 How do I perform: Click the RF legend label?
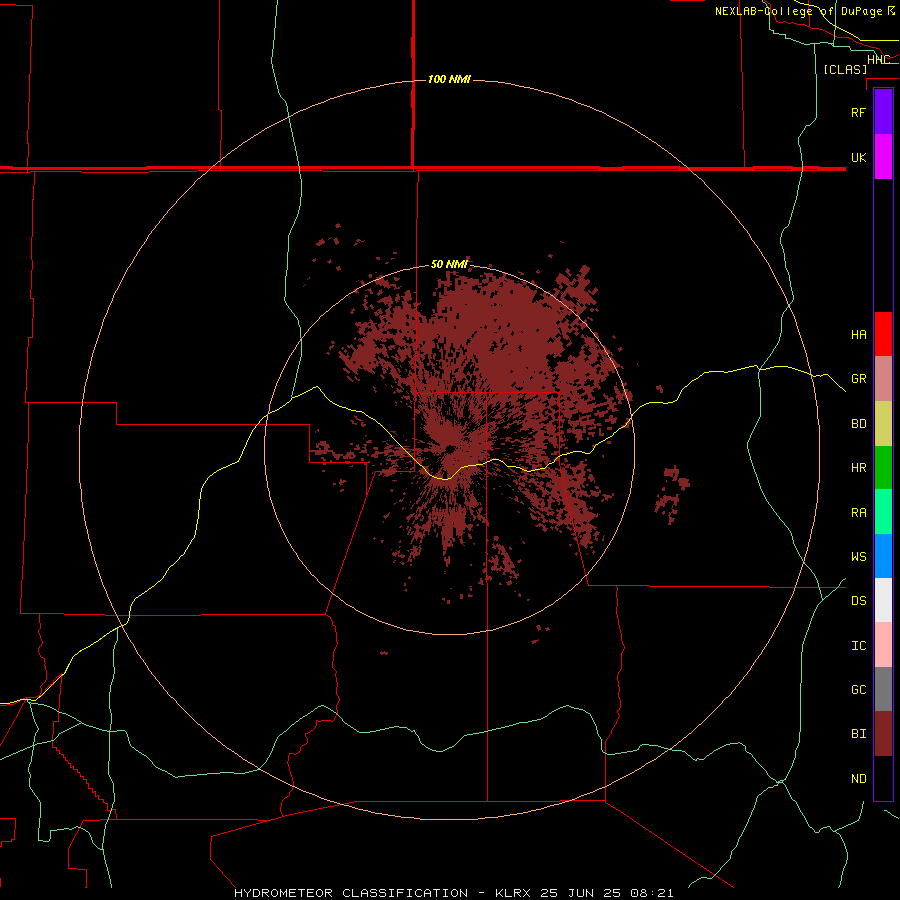point(859,112)
